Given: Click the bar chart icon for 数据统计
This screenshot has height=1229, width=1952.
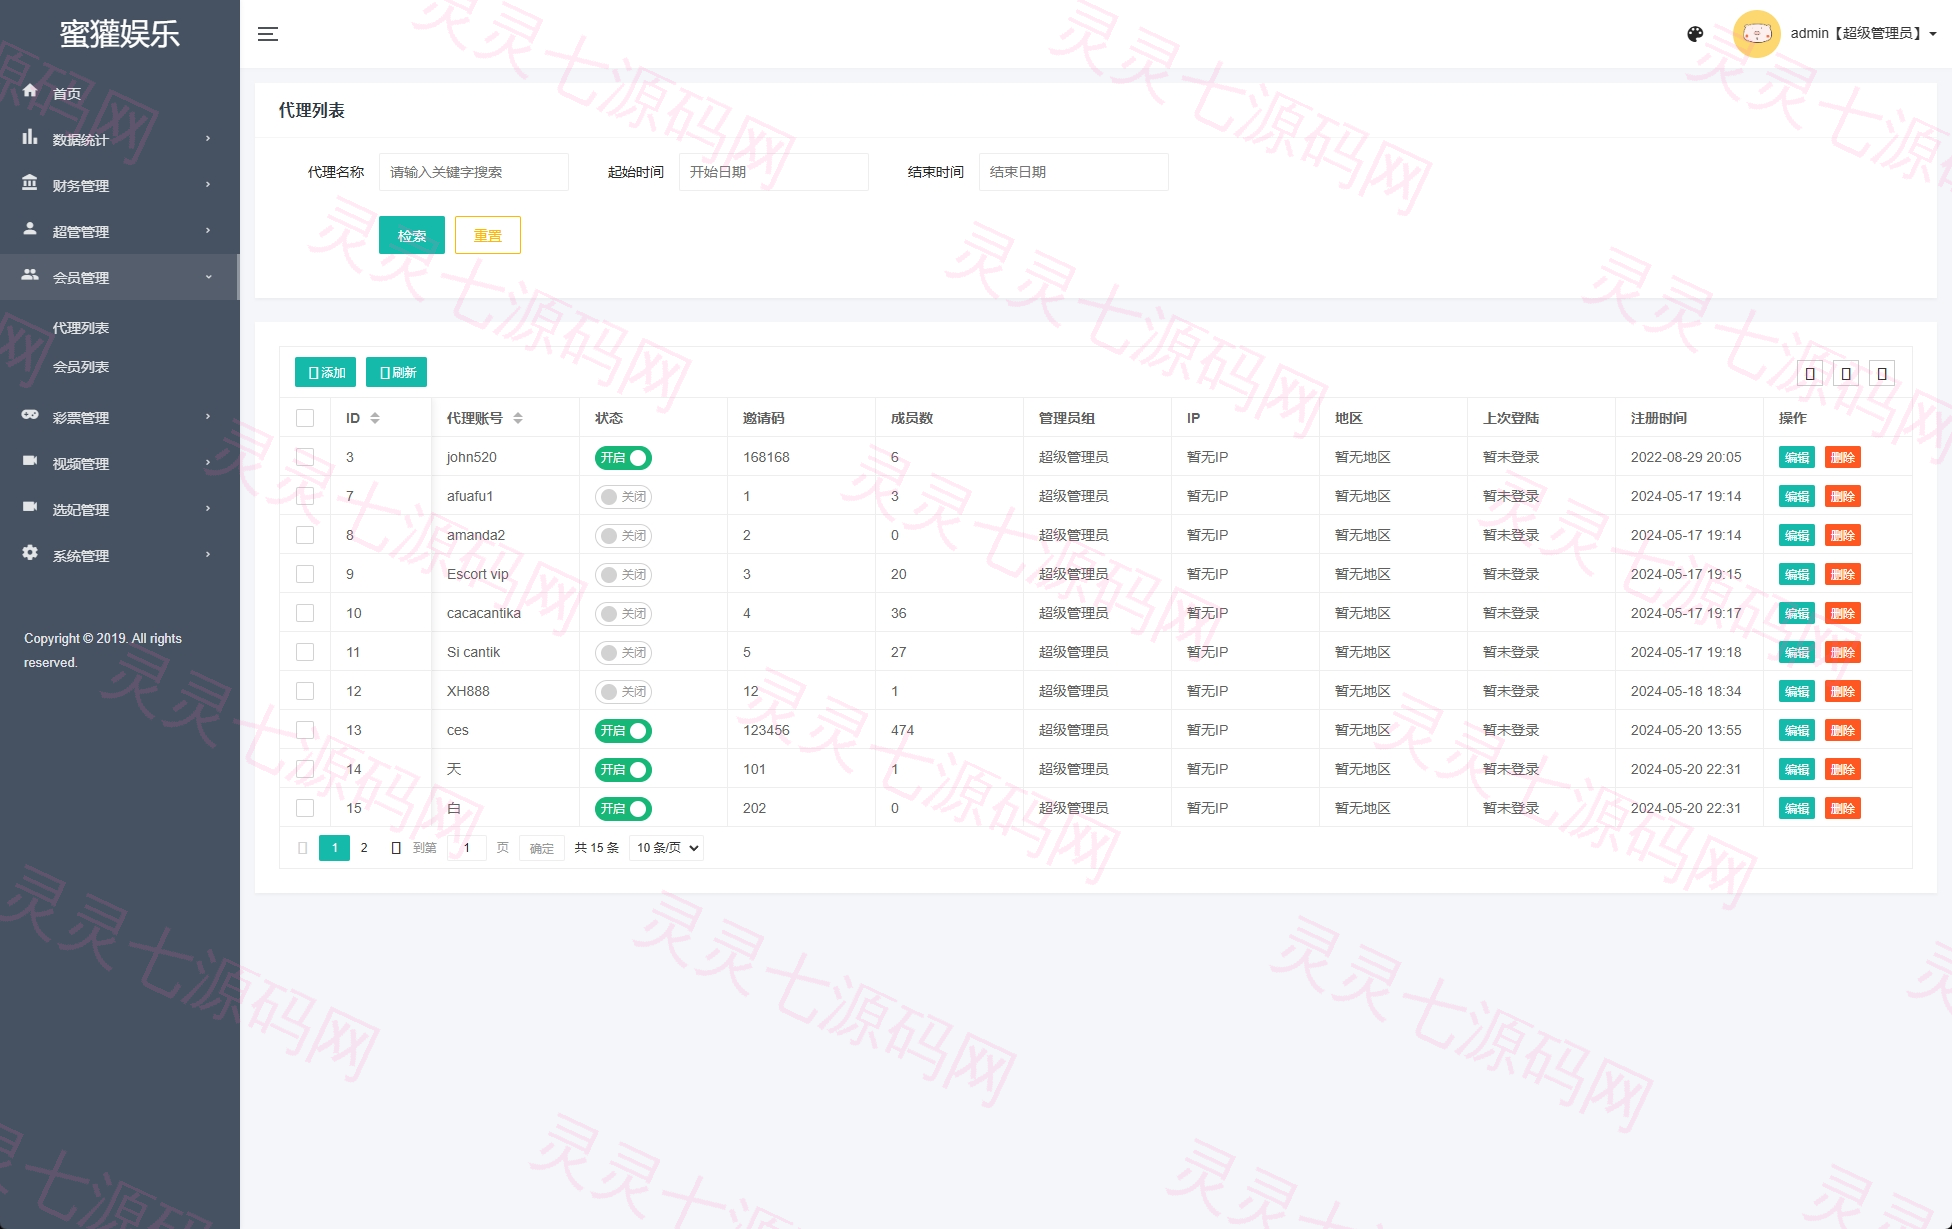Looking at the screenshot, I should click(30, 137).
